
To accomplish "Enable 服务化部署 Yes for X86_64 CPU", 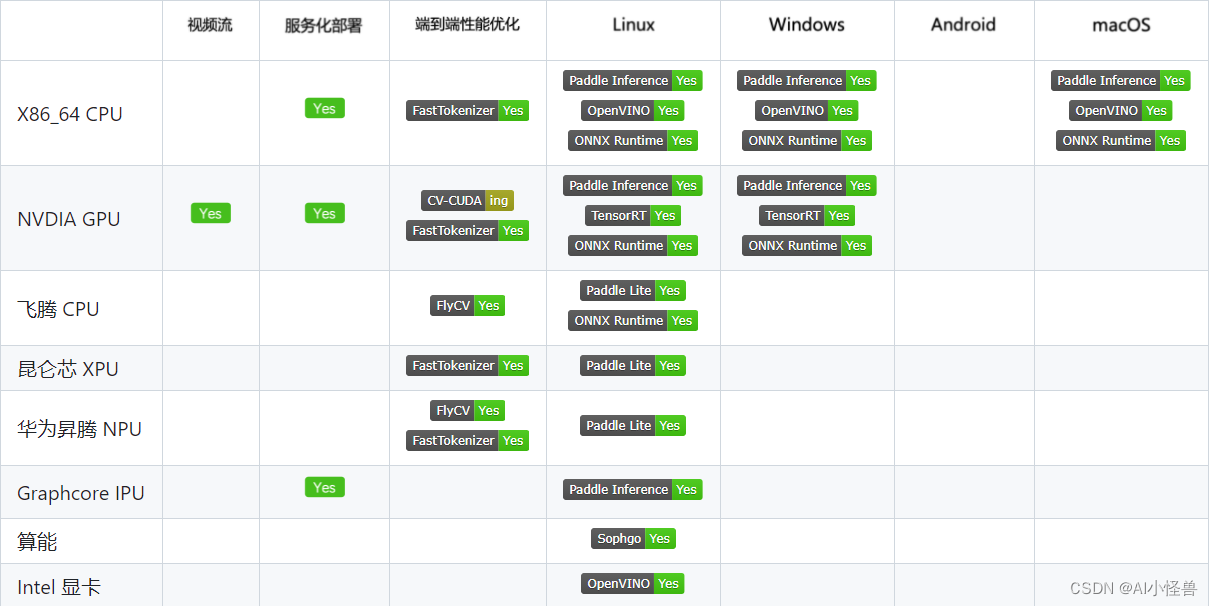I will pos(324,108).
